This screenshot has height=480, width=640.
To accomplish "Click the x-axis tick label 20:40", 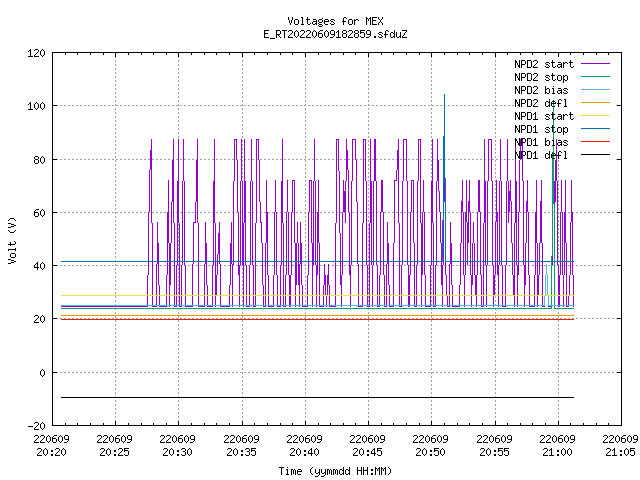I will pos(304,452).
